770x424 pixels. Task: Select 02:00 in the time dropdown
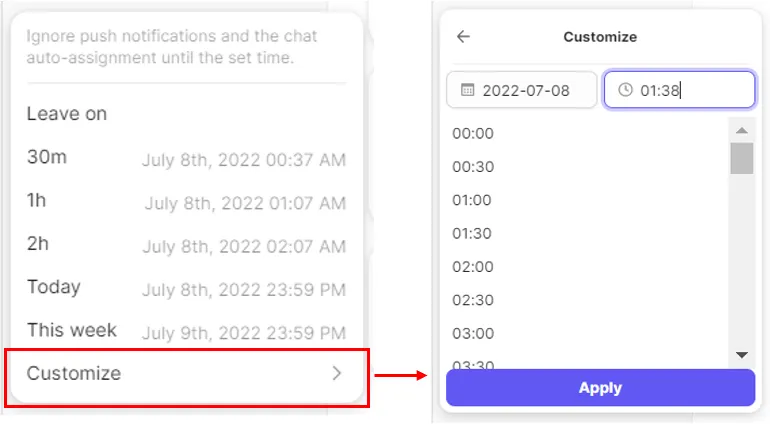473,266
